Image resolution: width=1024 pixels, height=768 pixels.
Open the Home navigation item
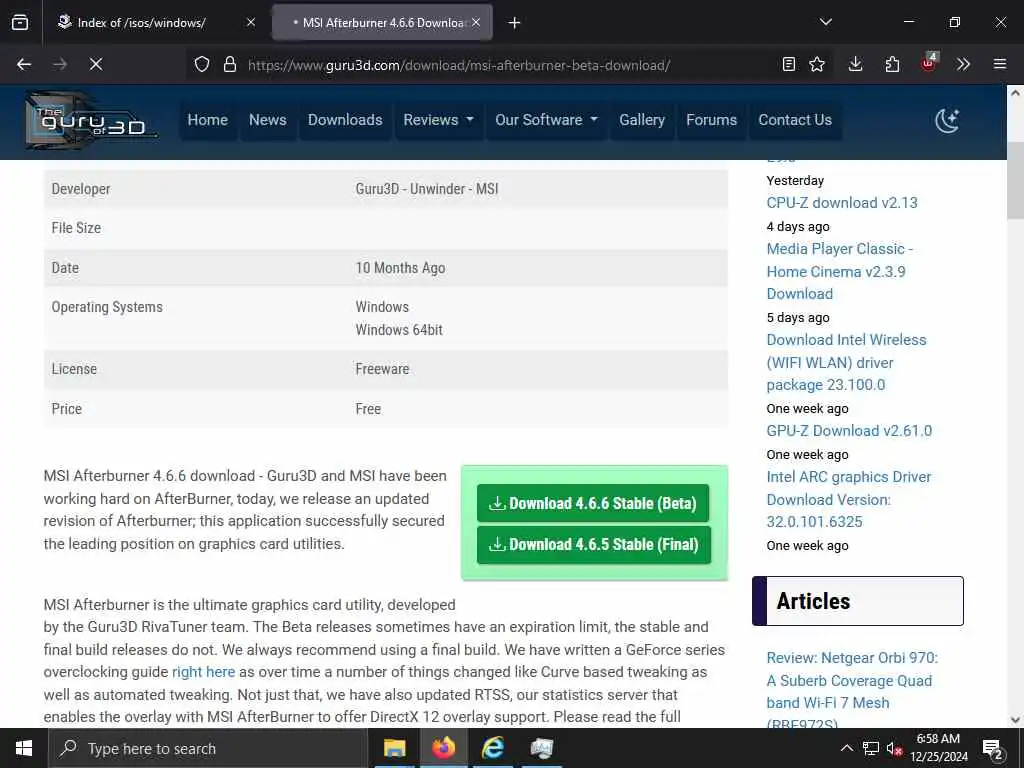coord(208,120)
